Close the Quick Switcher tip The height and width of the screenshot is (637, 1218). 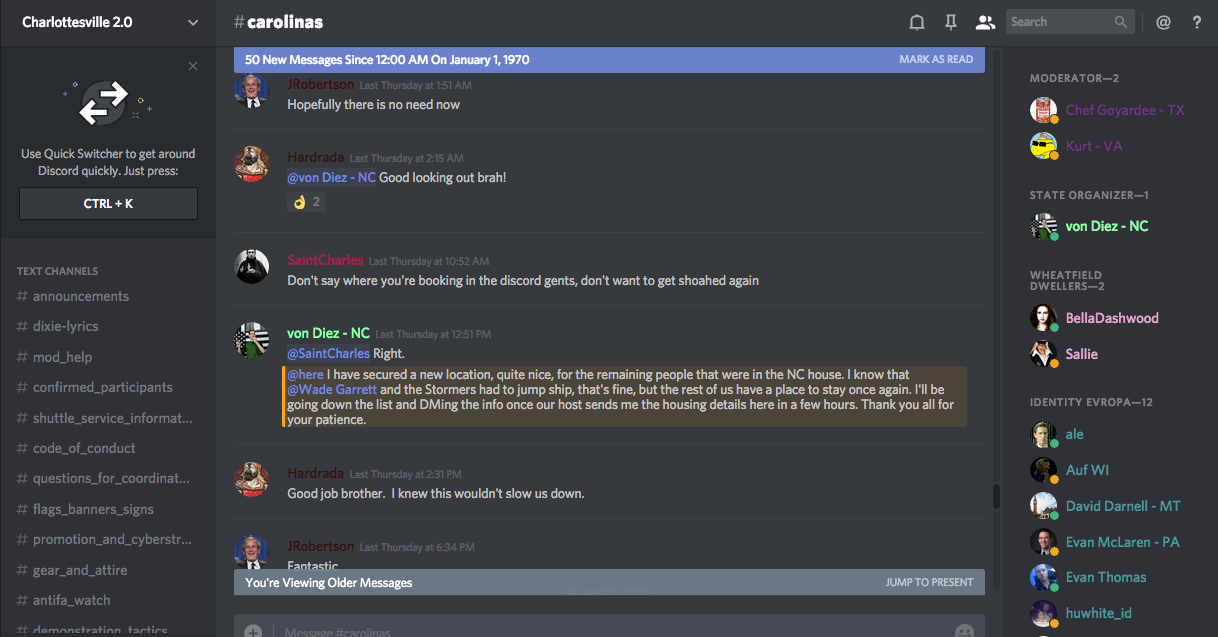tap(193, 66)
